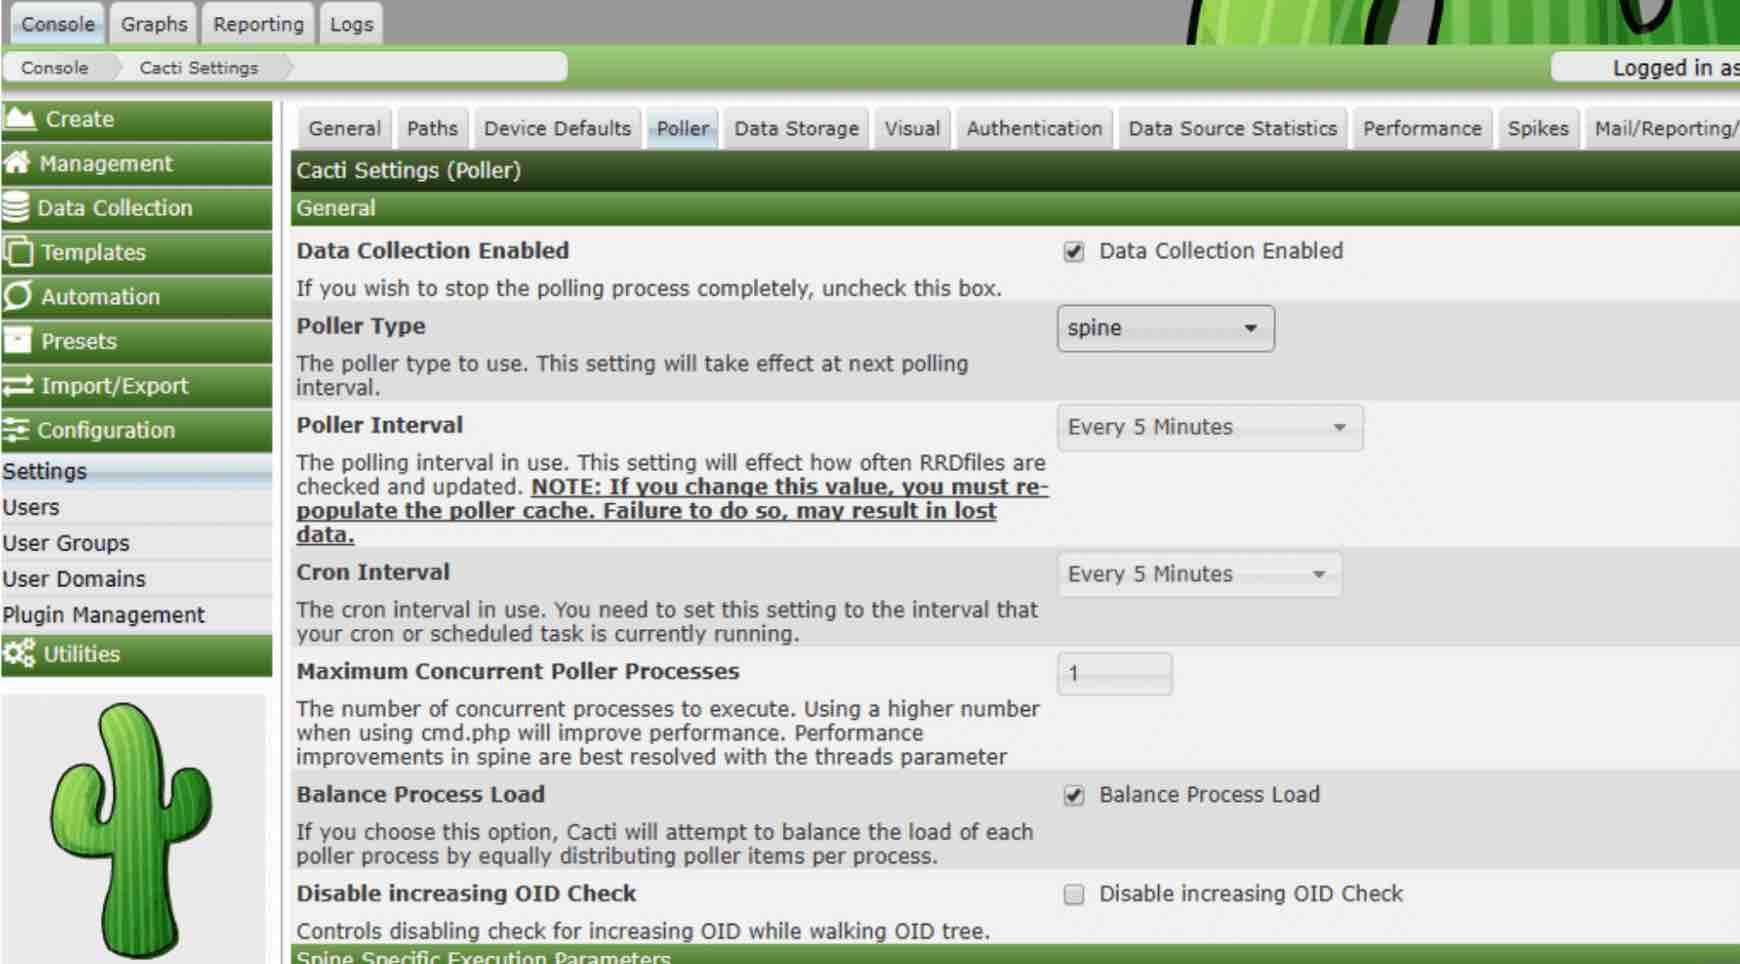
Task: Switch to the Reporting top tab
Action: [x=258, y=24]
